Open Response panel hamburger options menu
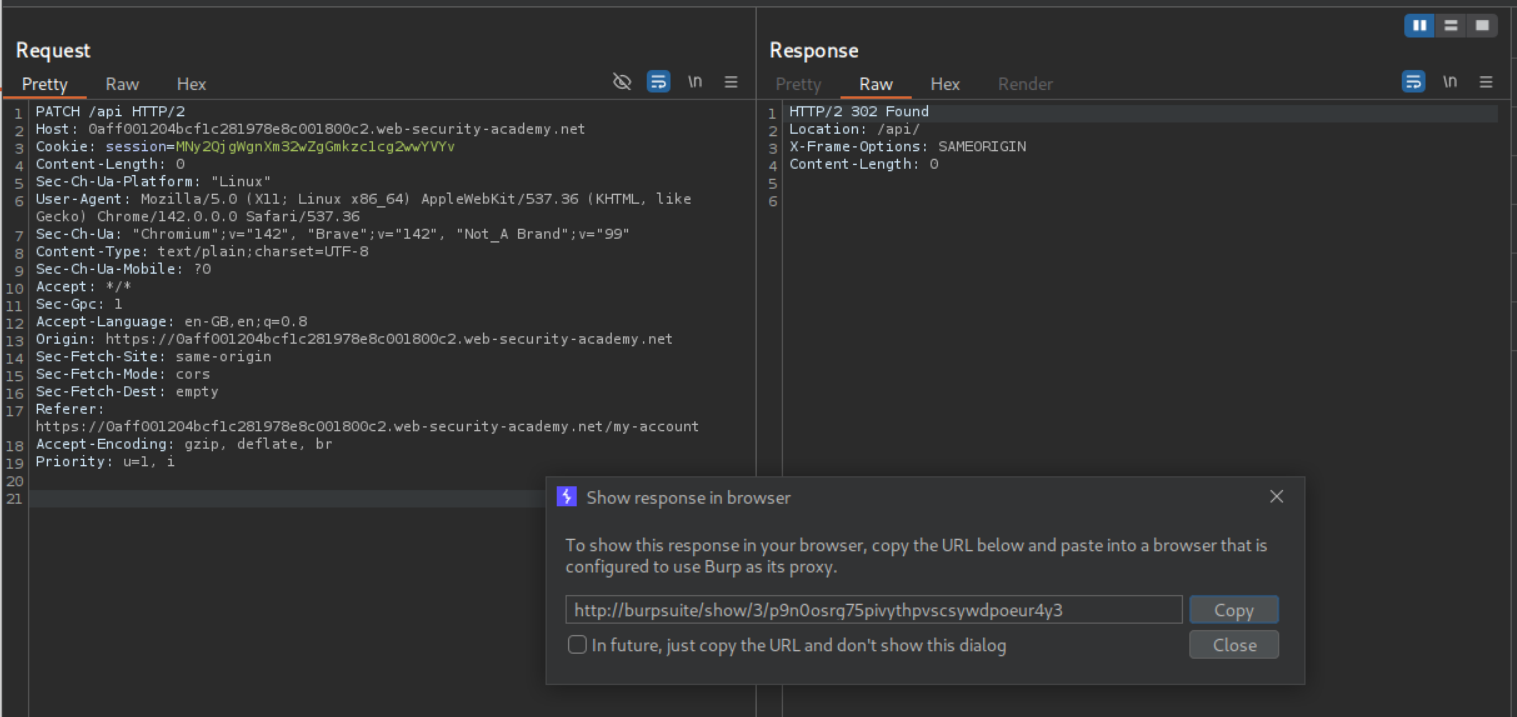 1486,82
